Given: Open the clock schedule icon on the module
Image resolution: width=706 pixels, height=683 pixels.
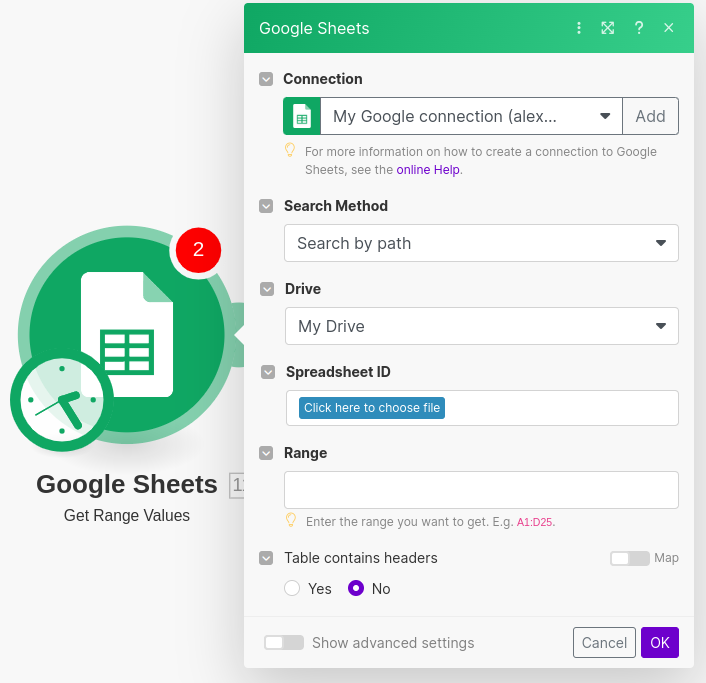Looking at the screenshot, I should coord(62,400).
